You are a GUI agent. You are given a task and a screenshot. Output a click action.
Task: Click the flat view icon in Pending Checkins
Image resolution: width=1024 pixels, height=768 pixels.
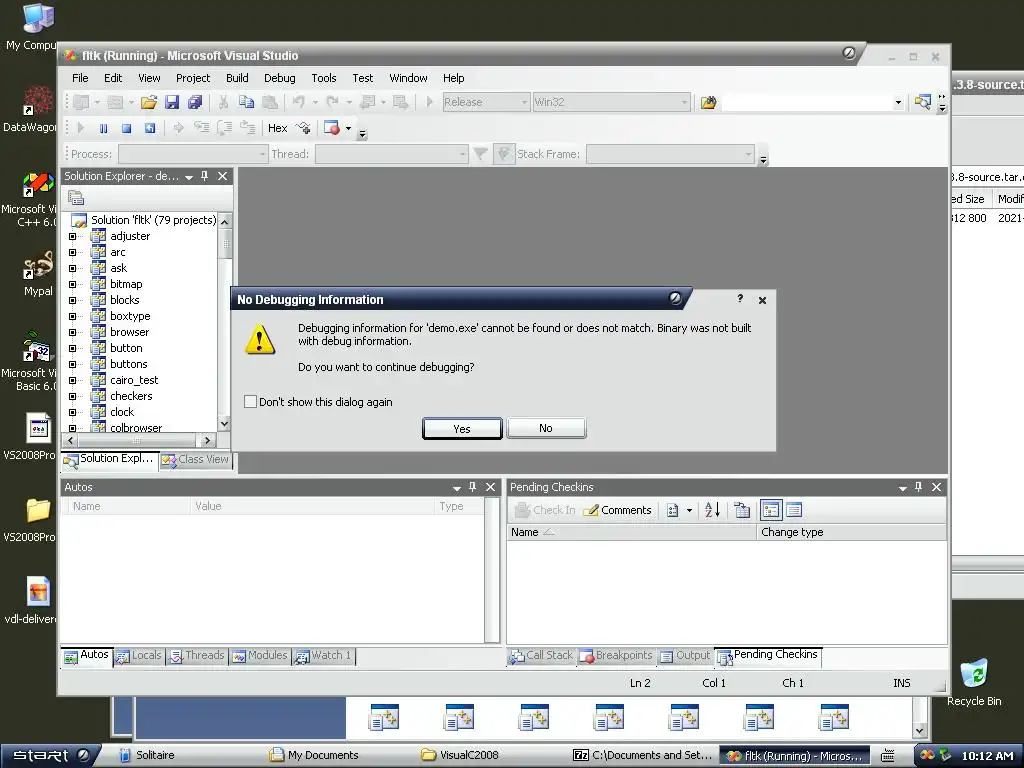pos(794,510)
